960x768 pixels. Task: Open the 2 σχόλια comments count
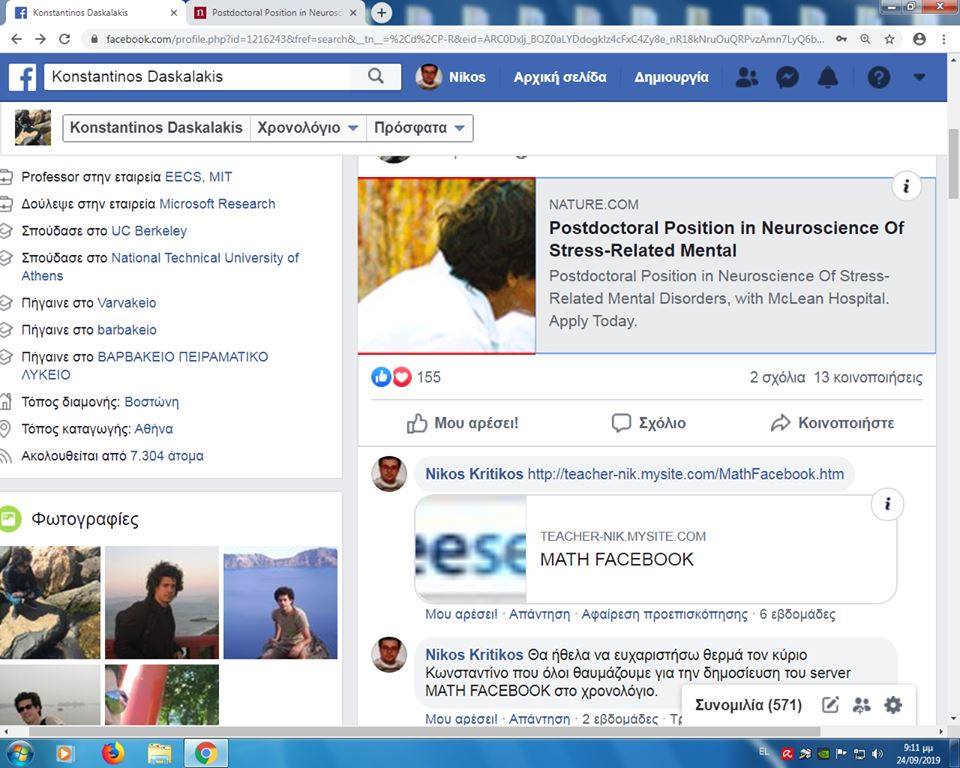[778, 377]
